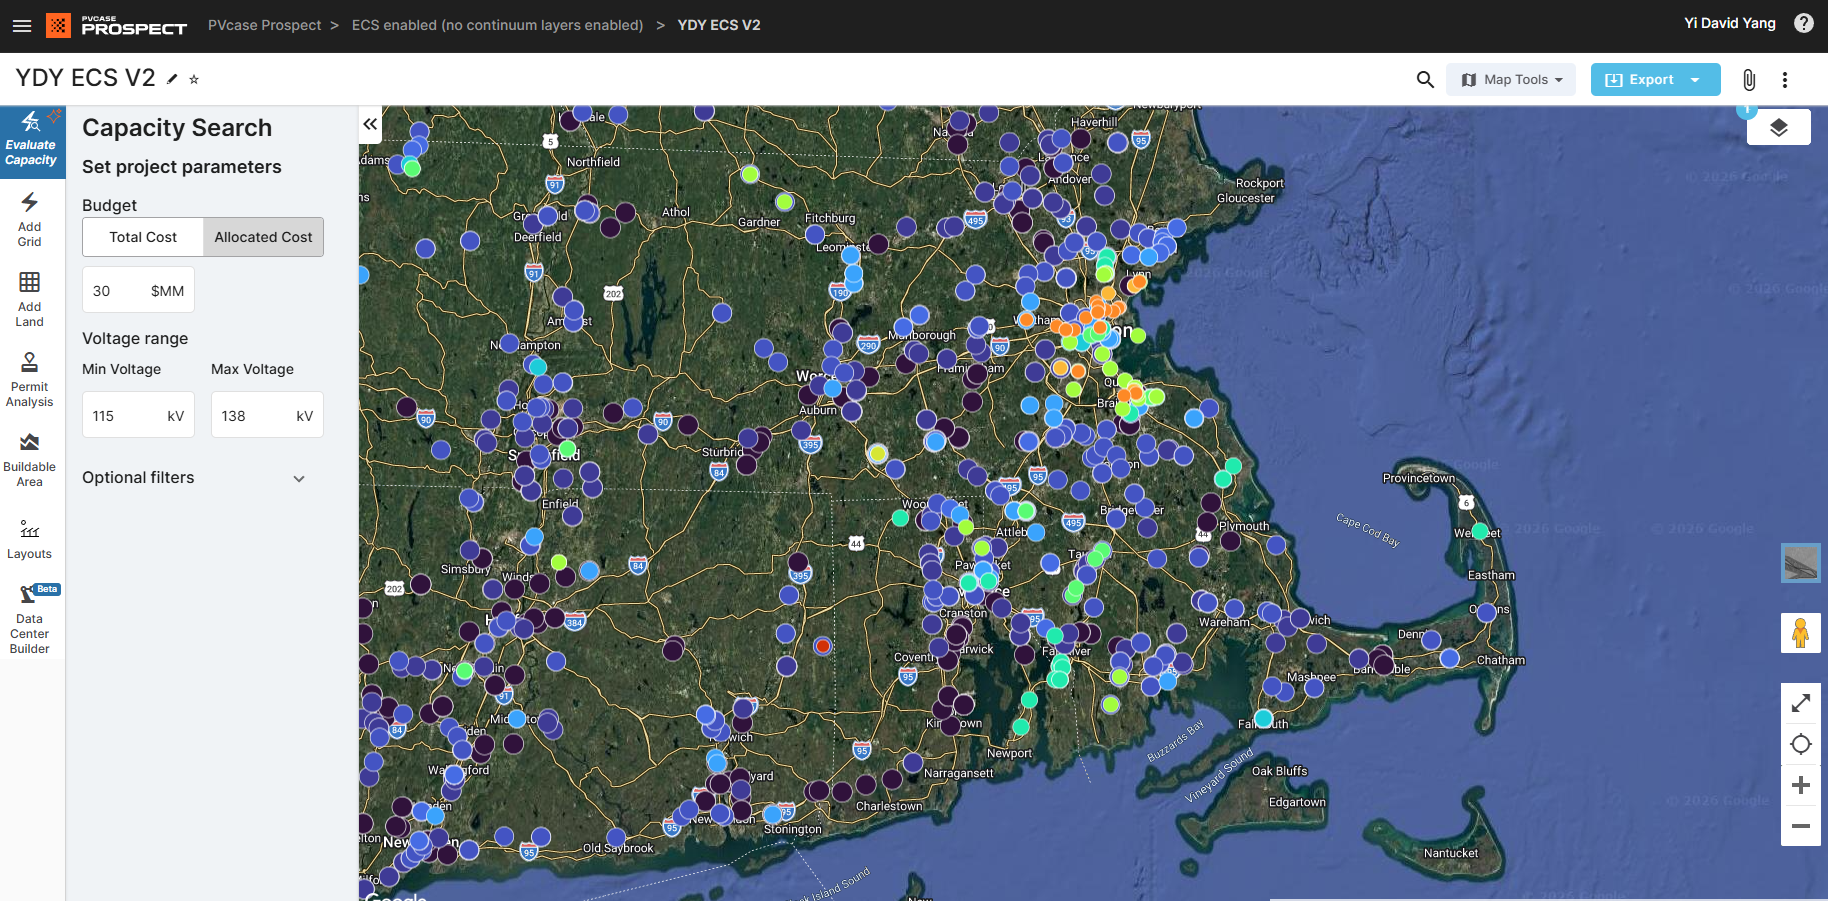Click YDY ECS V2 breadcrumb
The image size is (1828, 901).
tap(719, 25)
